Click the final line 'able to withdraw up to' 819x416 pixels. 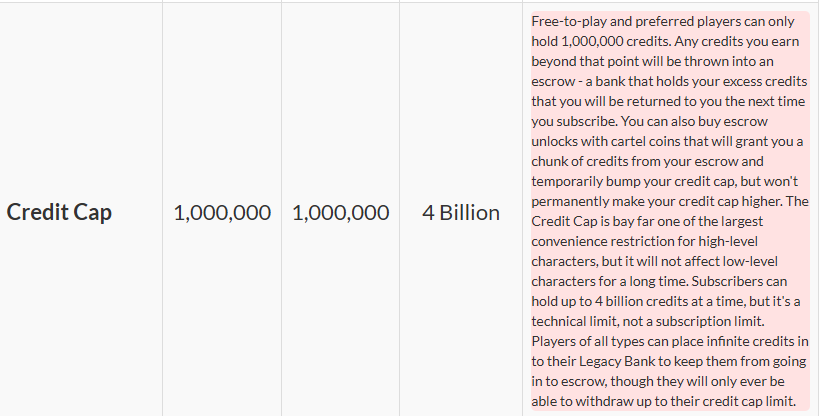point(663,402)
